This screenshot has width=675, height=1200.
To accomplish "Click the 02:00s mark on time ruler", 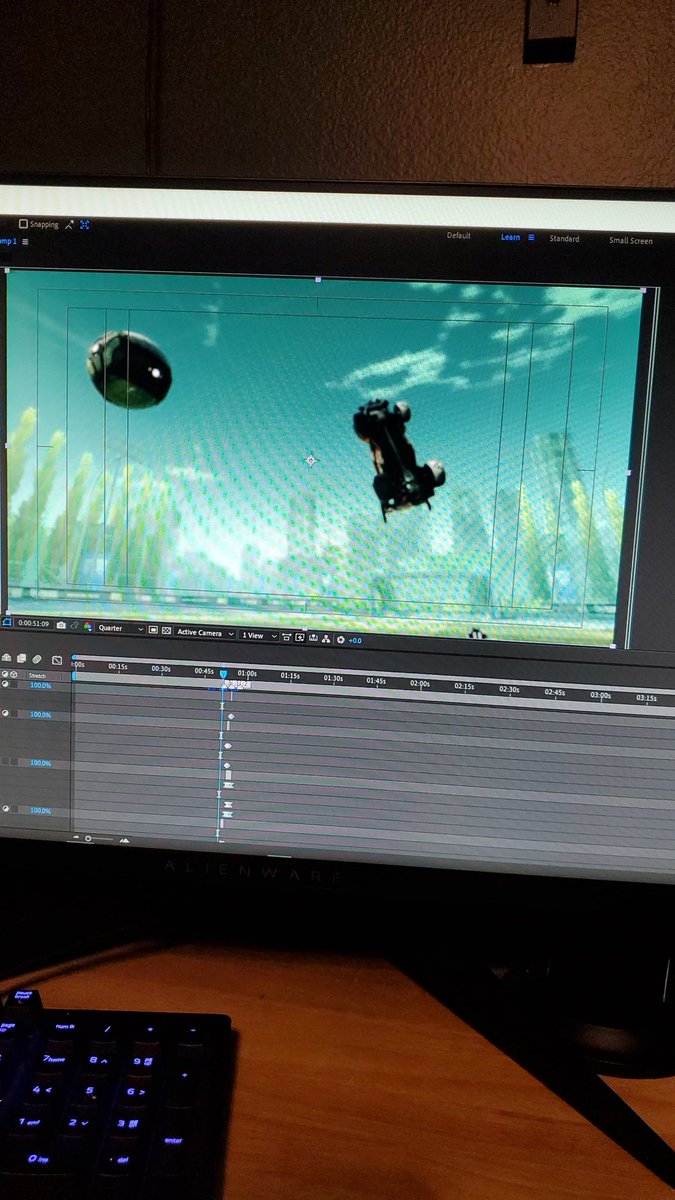I will click(420, 684).
